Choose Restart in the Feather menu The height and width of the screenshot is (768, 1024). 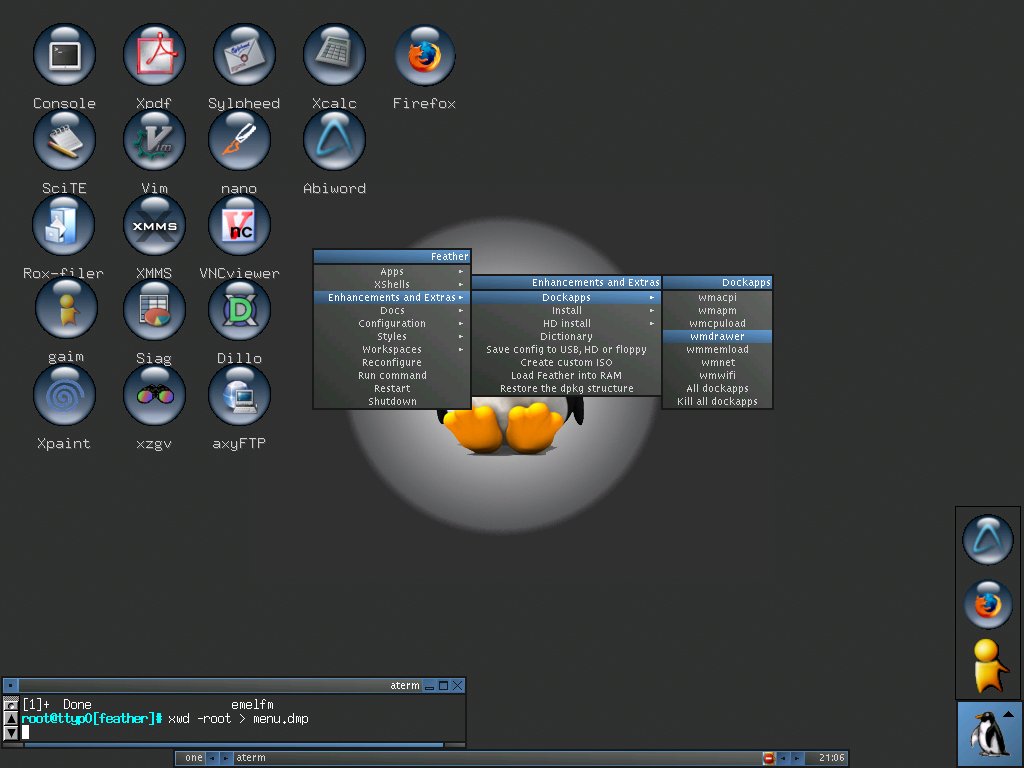392,388
